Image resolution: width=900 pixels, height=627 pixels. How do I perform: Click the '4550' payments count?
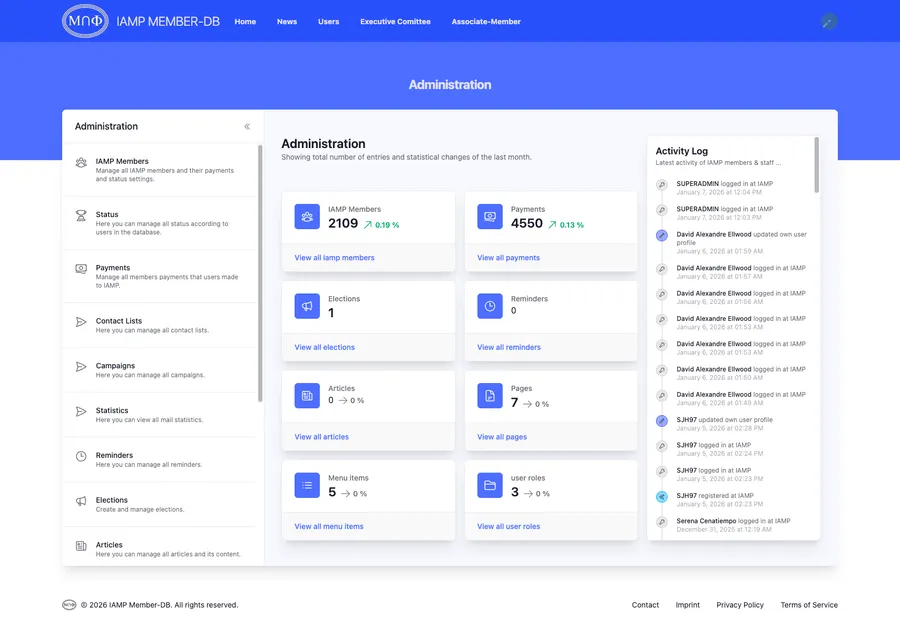(x=527, y=223)
